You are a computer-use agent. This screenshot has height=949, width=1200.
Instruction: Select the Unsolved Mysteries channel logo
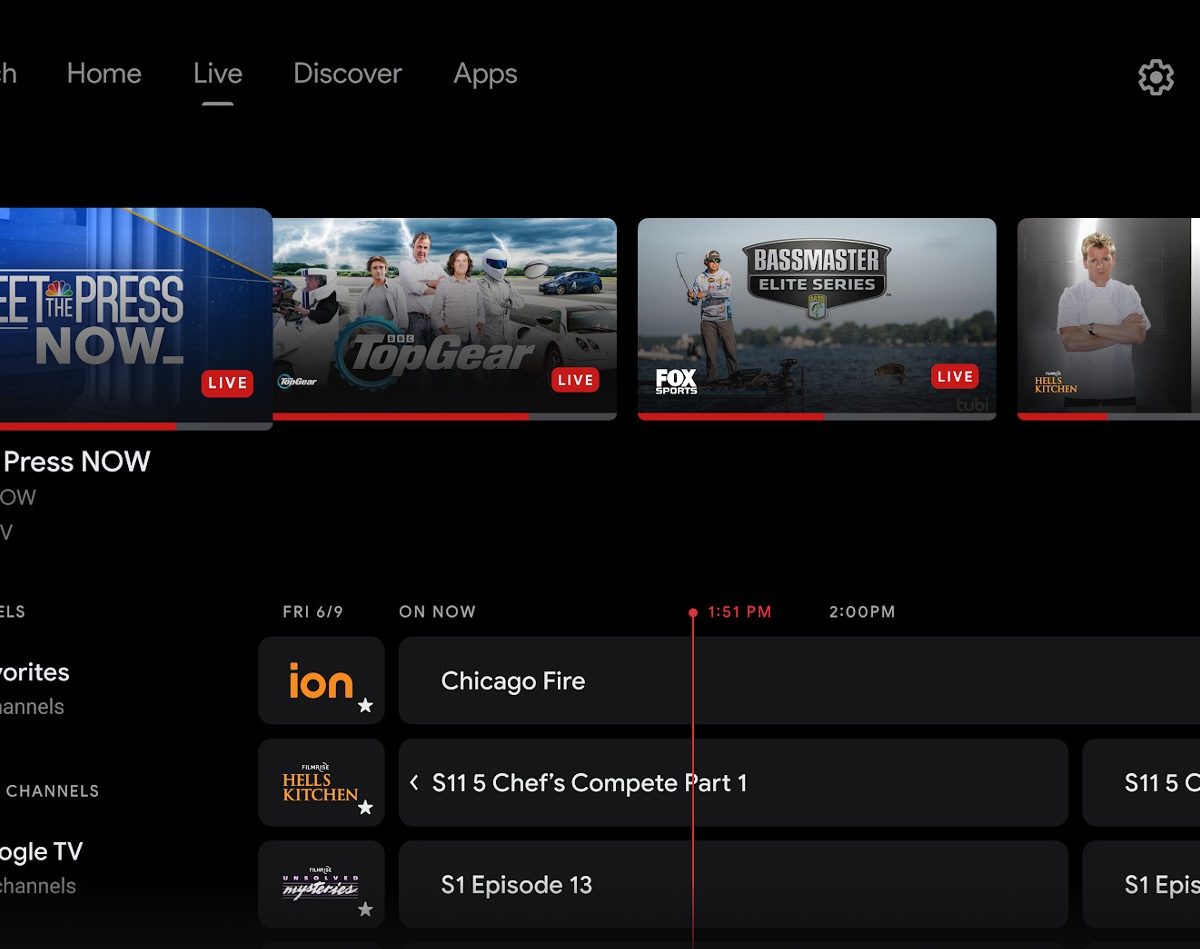click(x=320, y=884)
